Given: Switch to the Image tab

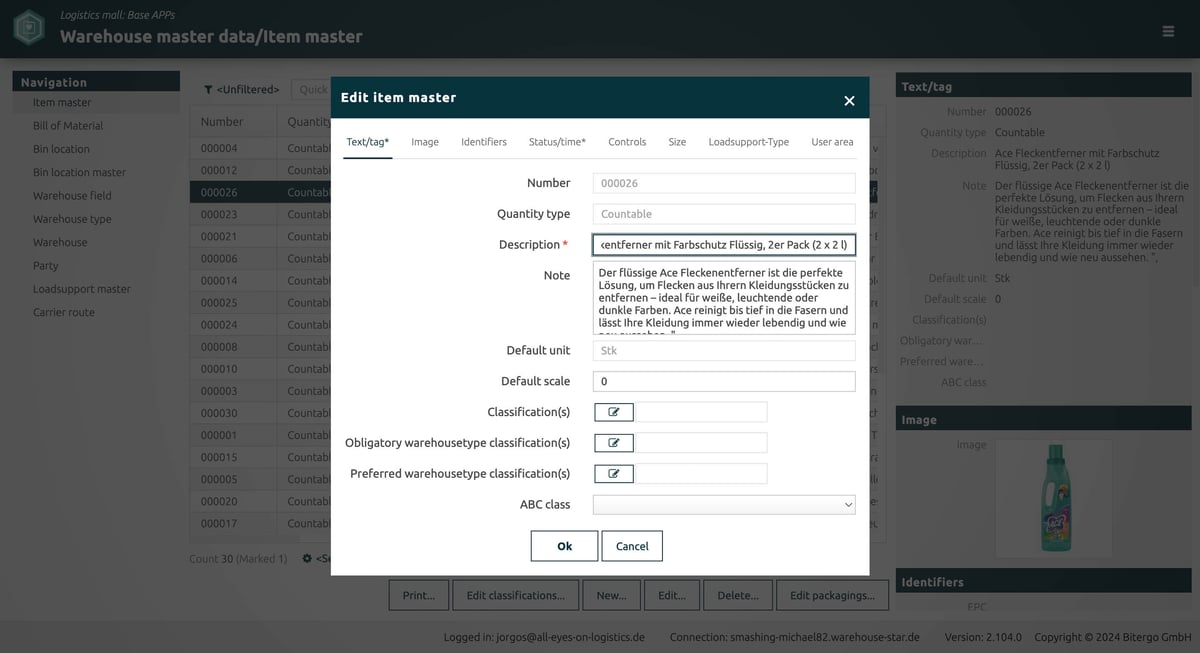Looking at the screenshot, I should coord(425,142).
